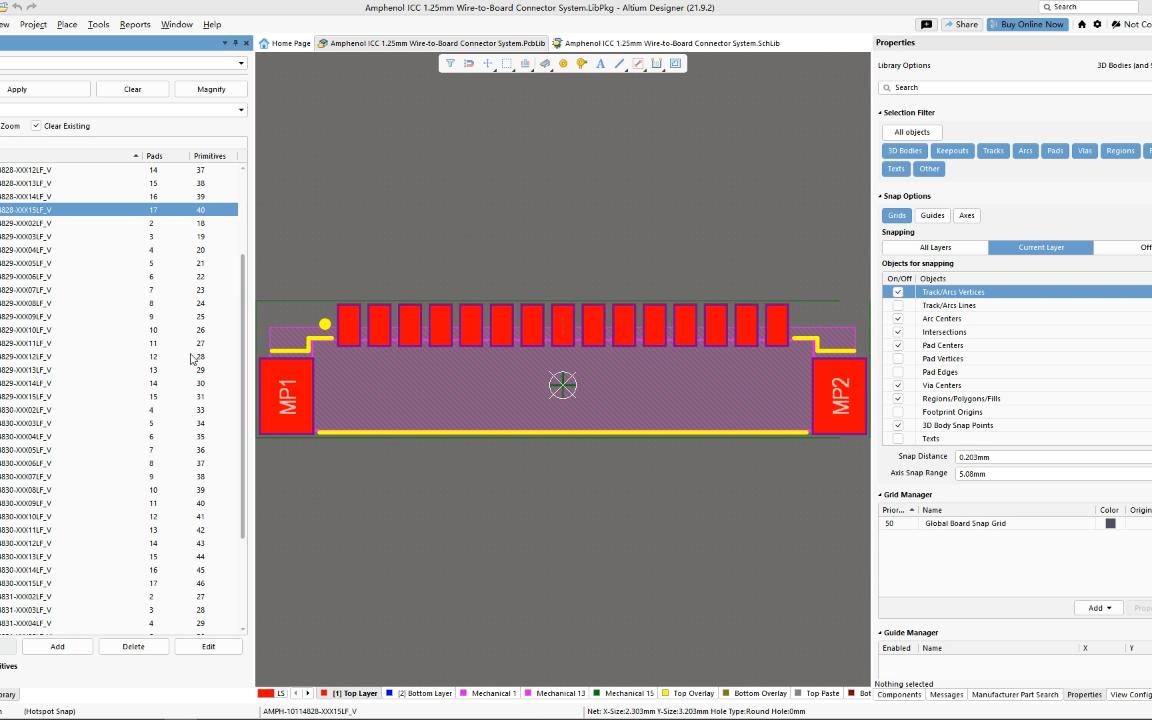Click the footprint list vertical scrollbar
This screenshot has height=720, width=1152.
[242, 397]
